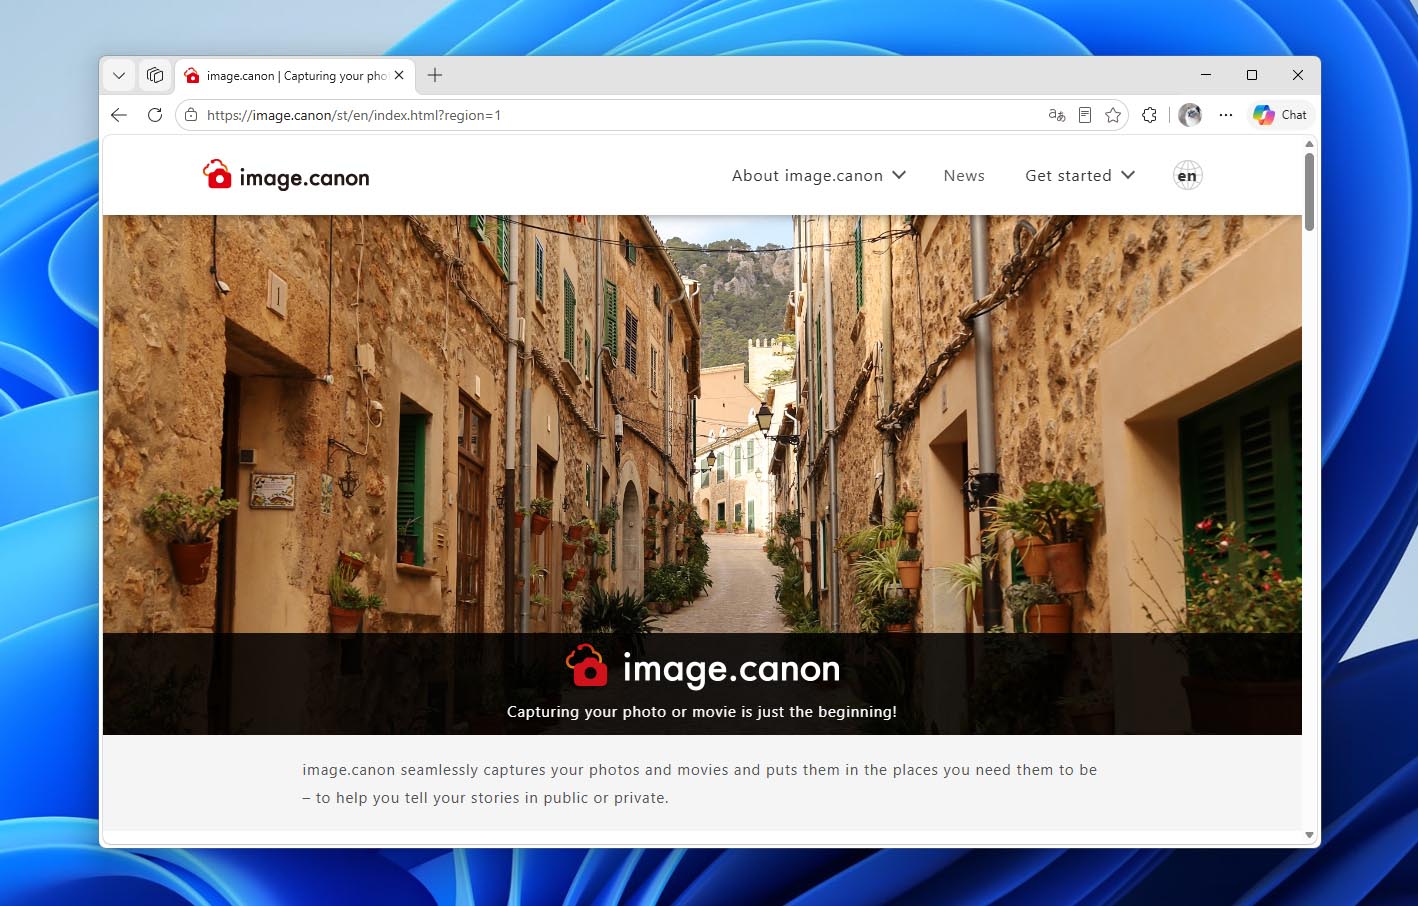The height and width of the screenshot is (906, 1418).
Task: Open the browser profile avatar
Action: [1190, 115]
